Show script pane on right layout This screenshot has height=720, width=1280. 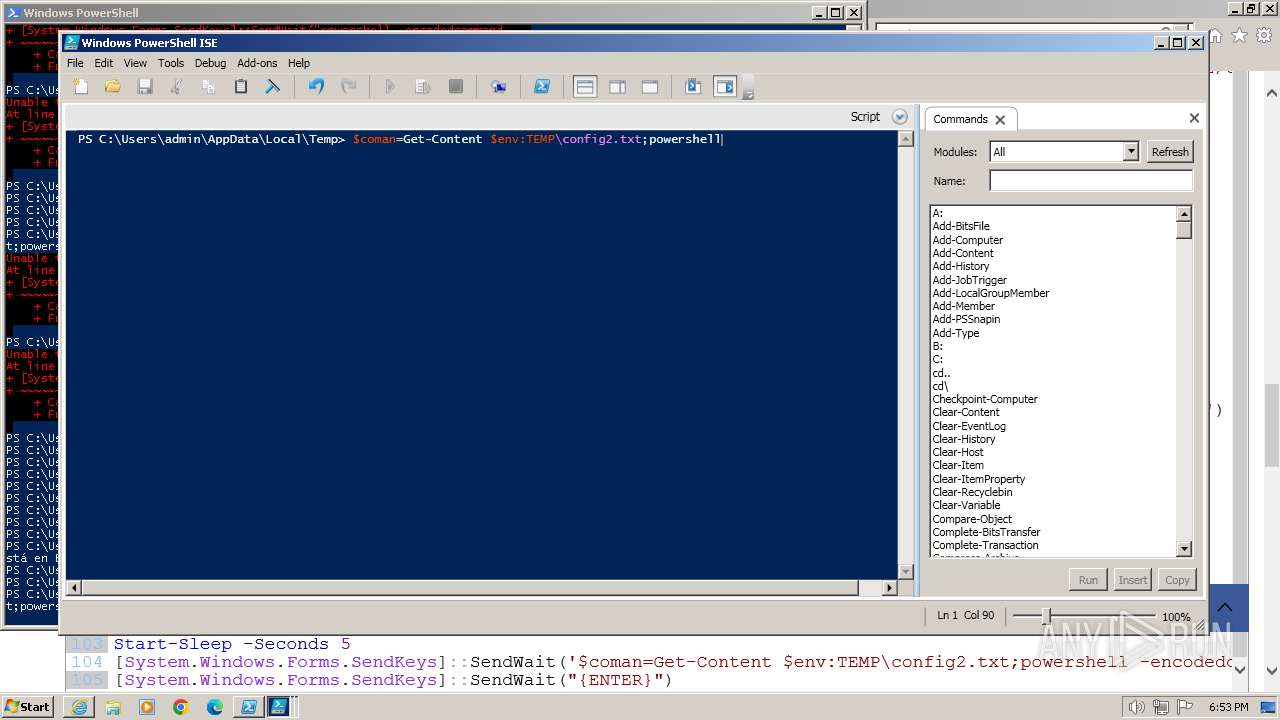pos(617,87)
